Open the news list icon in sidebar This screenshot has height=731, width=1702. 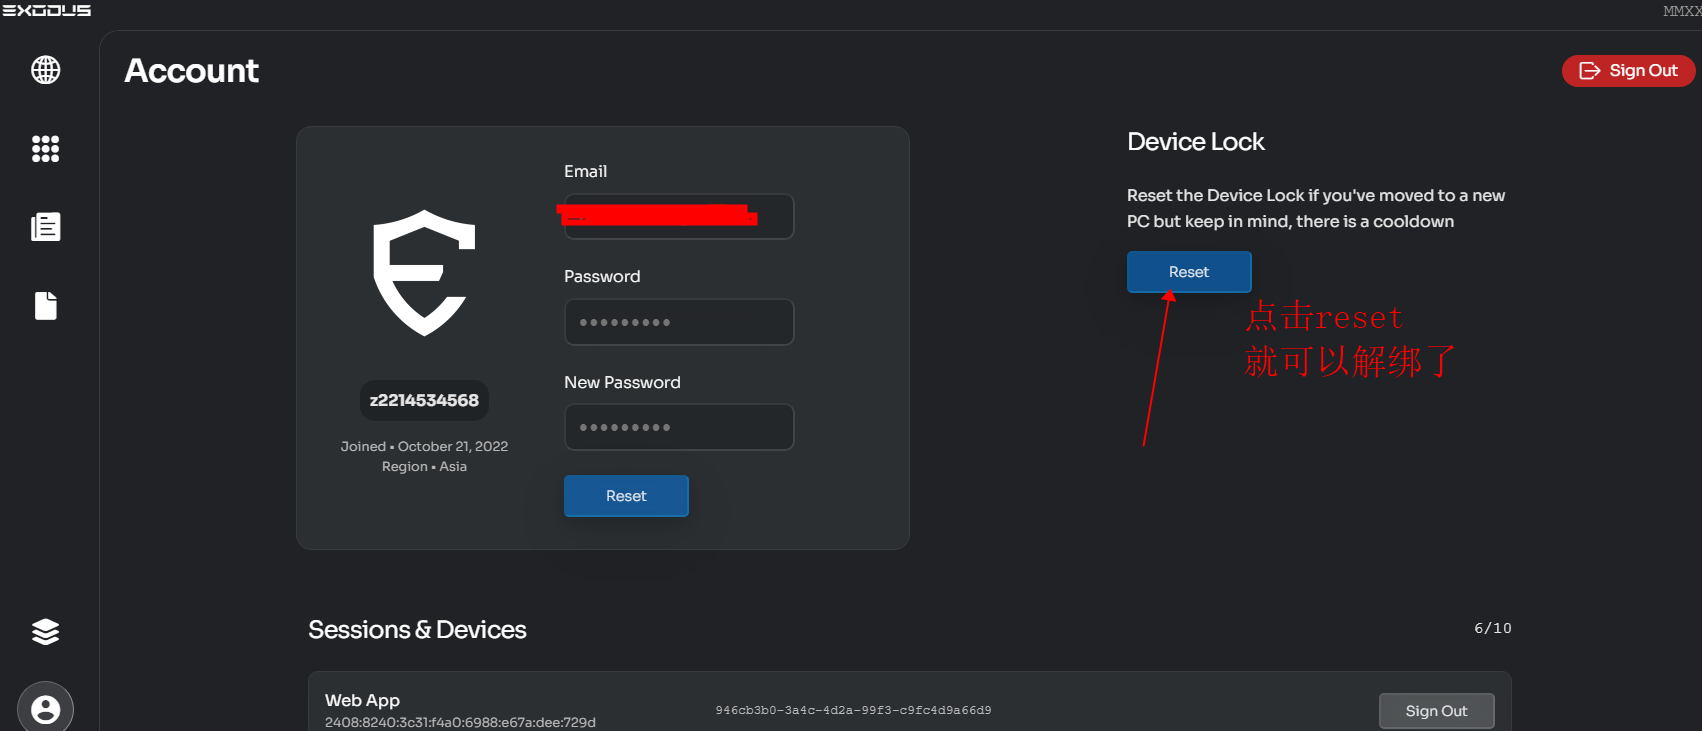tap(46, 227)
